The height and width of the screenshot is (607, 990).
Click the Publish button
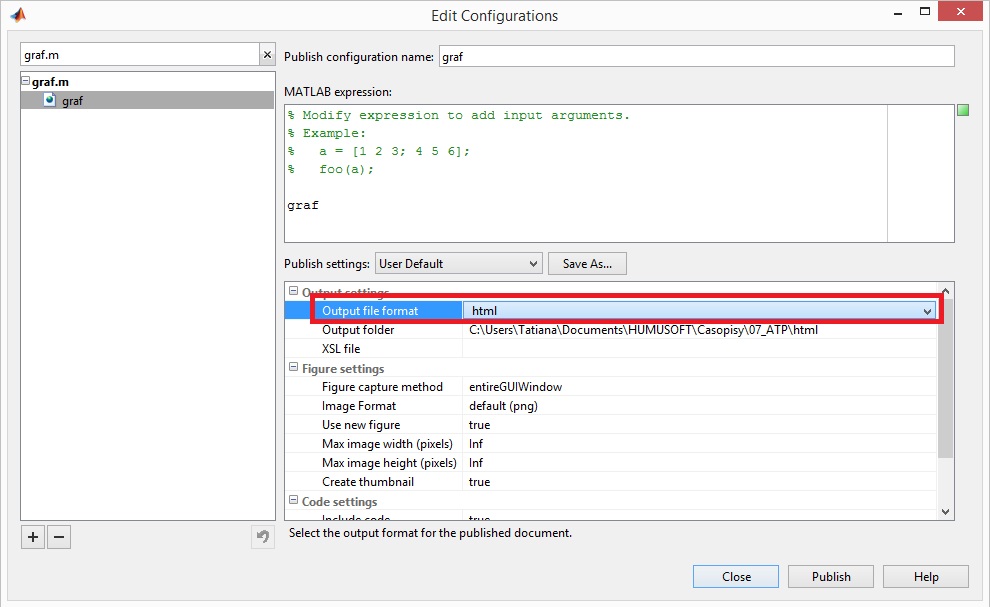pos(831,577)
